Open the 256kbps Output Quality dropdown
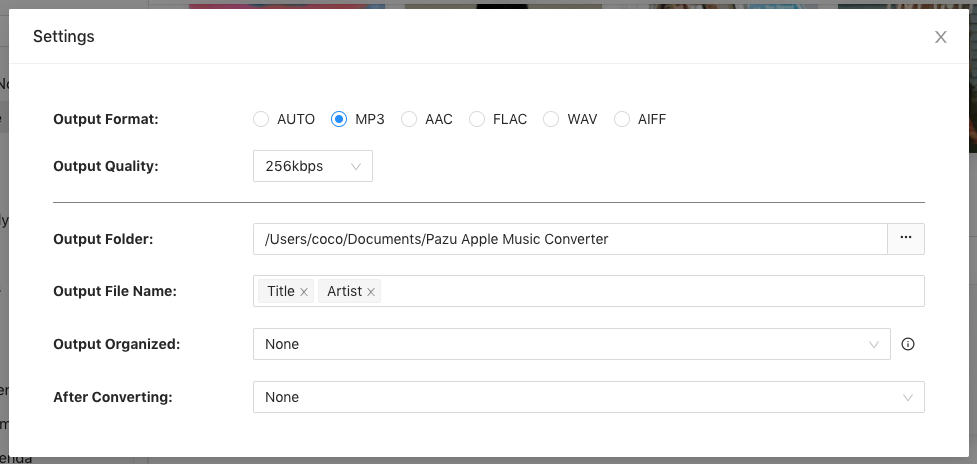The height and width of the screenshot is (464, 977). (312, 167)
